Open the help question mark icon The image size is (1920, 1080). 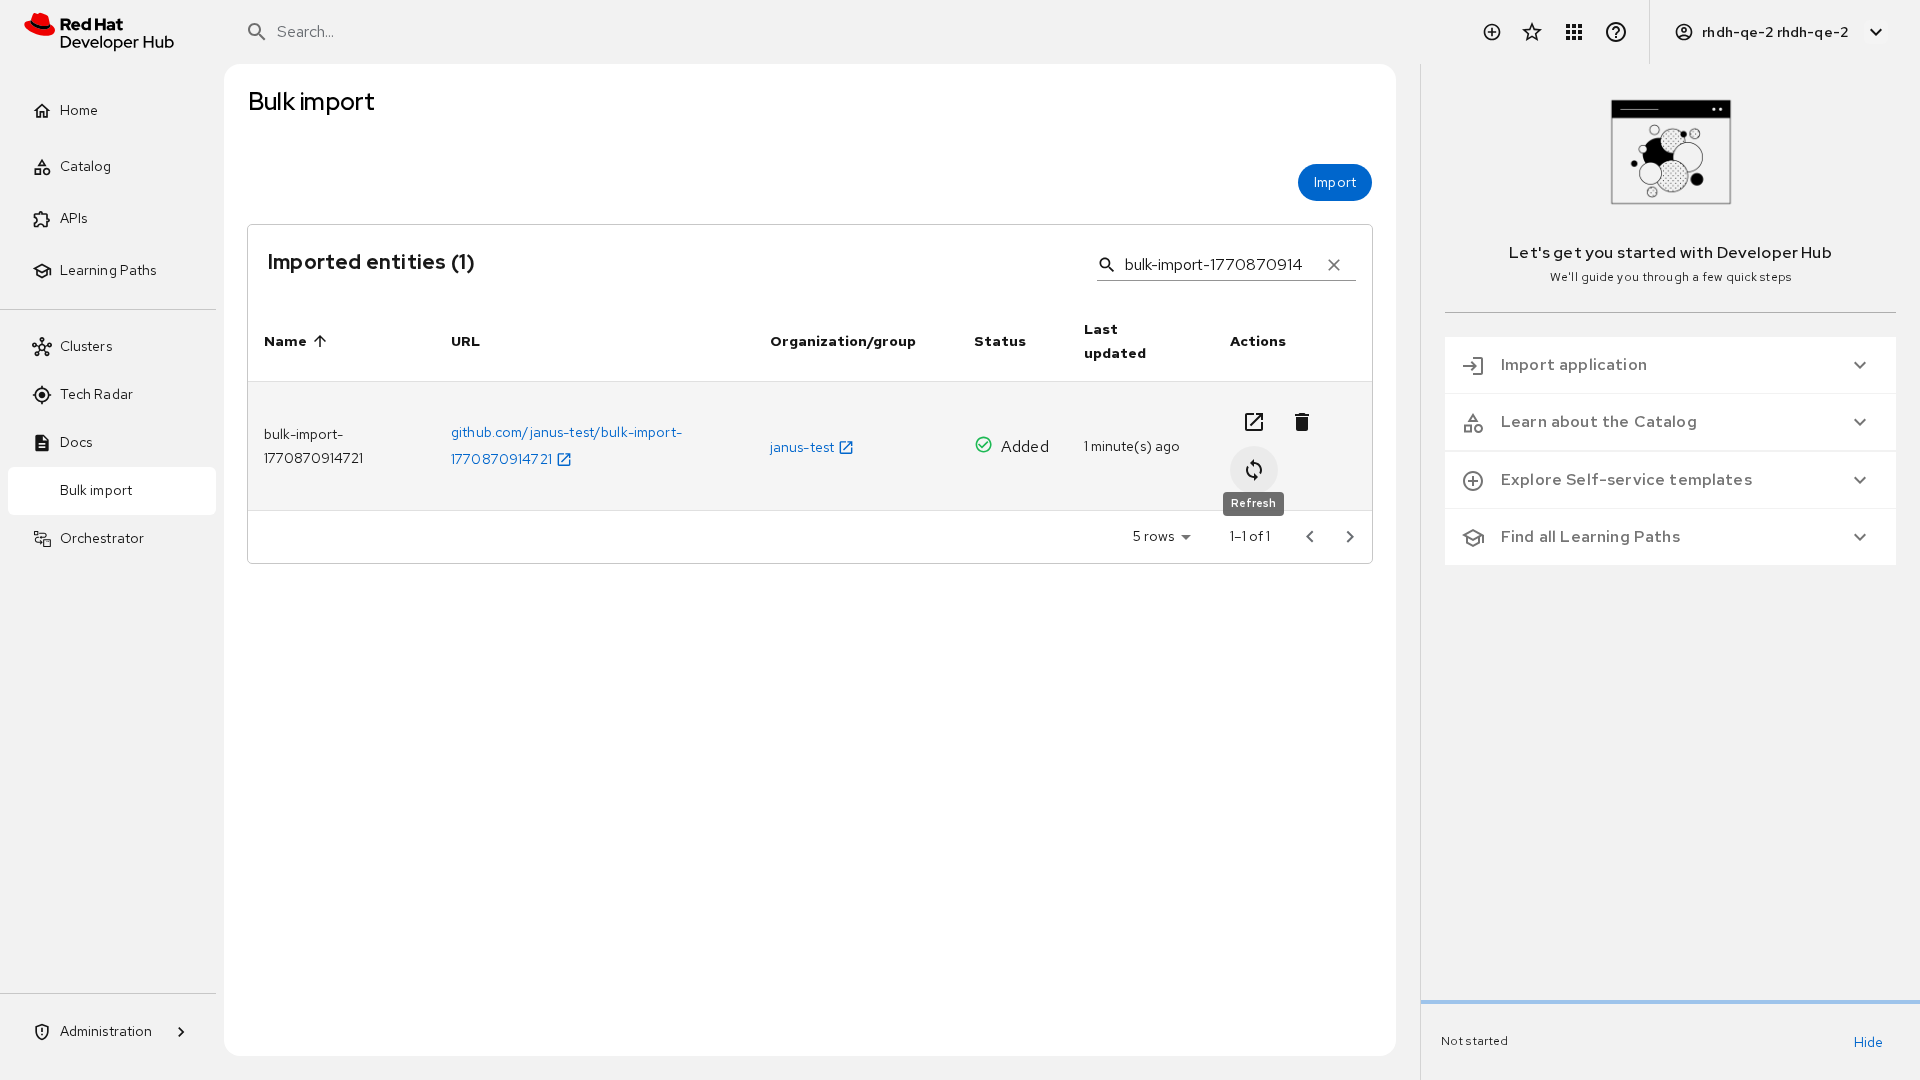click(1615, 32)
